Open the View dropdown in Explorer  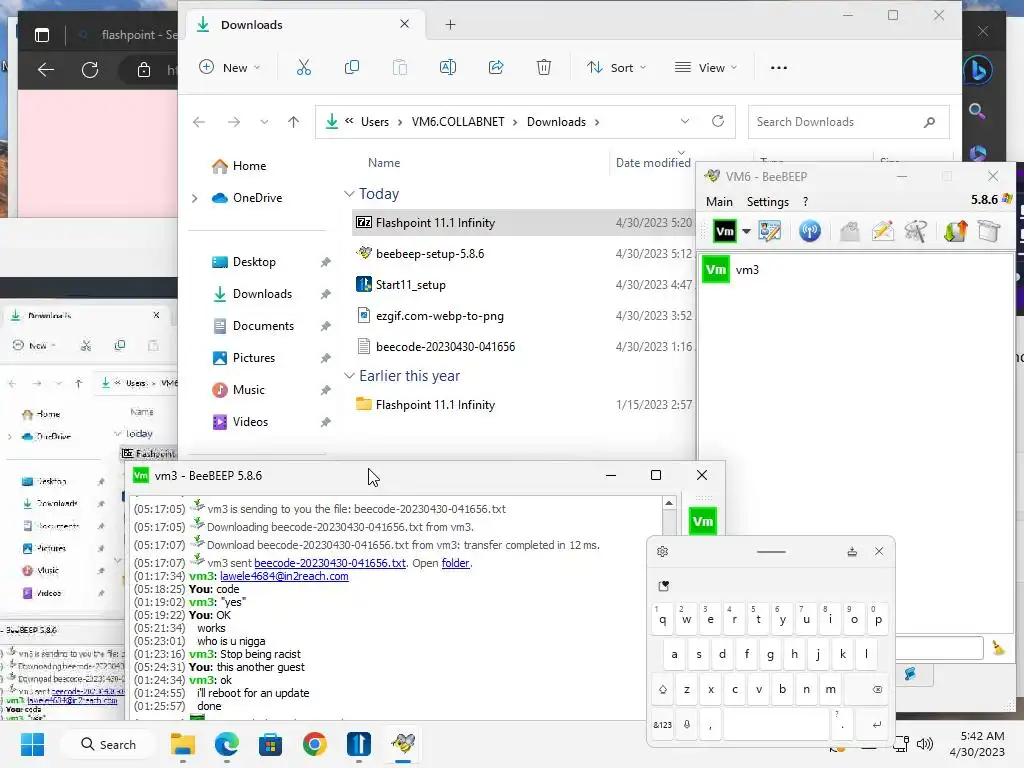click(706, 67)
